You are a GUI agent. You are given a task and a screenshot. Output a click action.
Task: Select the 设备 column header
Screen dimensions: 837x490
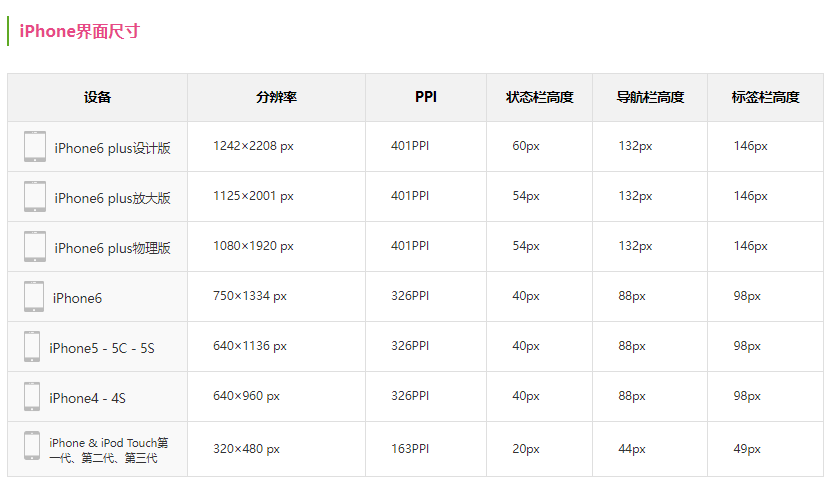pos(97,97)
